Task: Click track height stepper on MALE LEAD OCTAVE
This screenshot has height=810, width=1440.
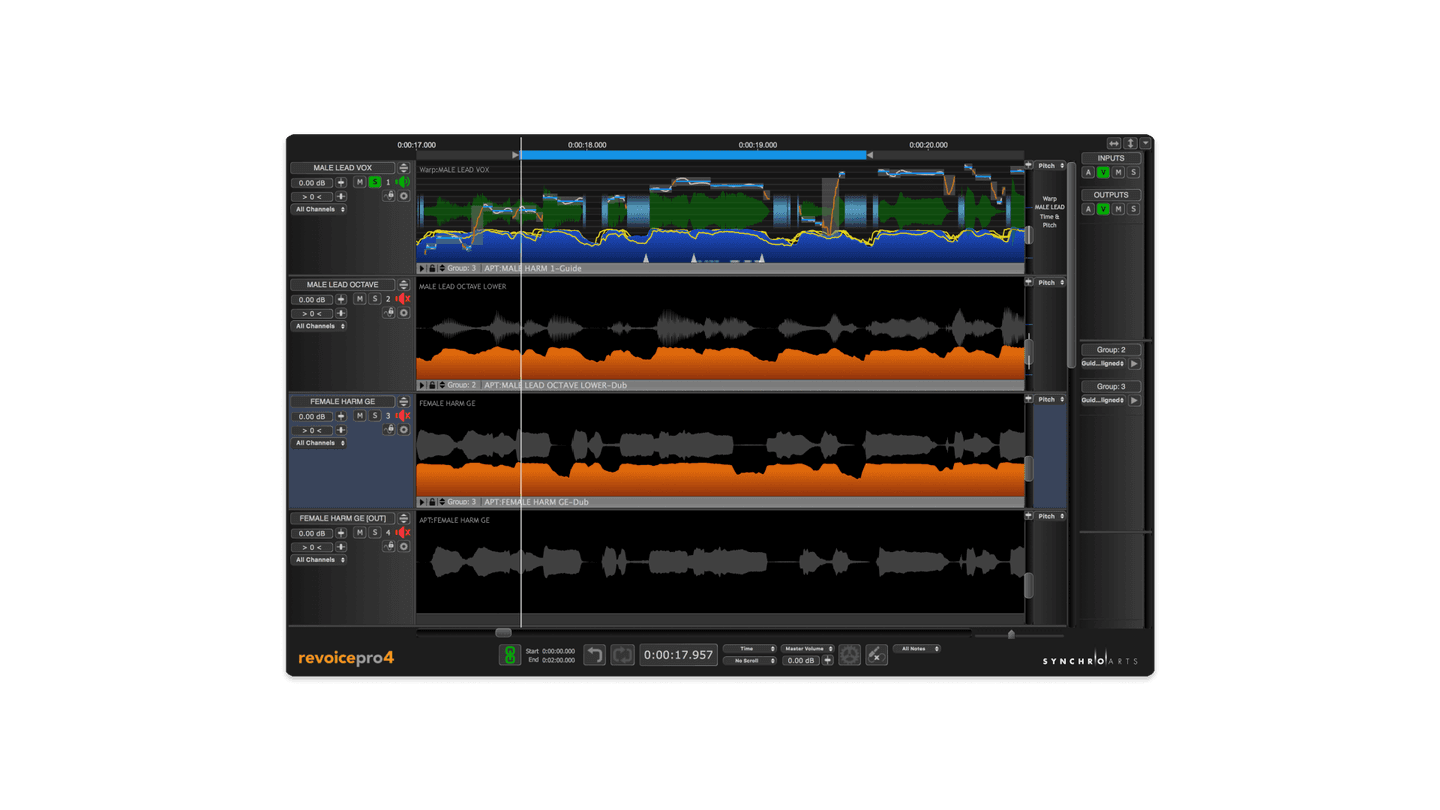Action: 404,285
